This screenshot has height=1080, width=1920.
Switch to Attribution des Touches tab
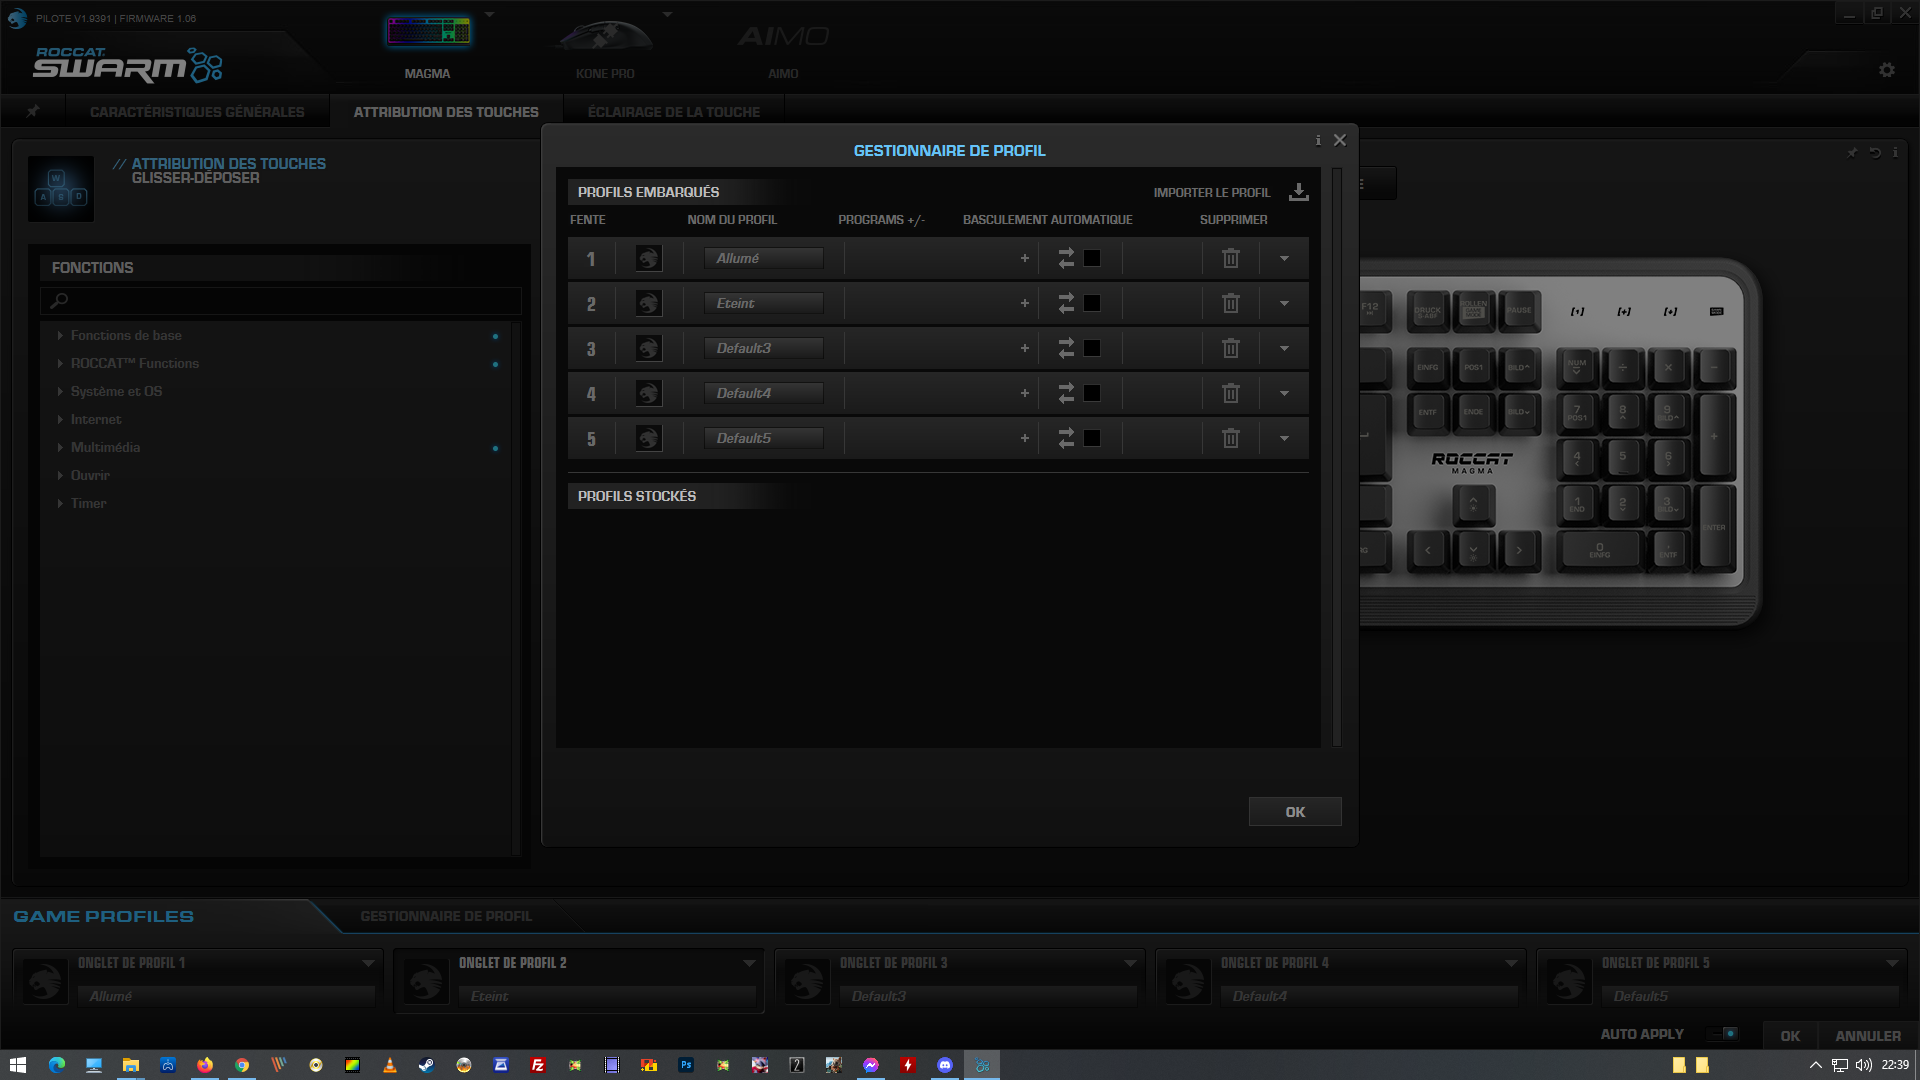tap(446, 112)
